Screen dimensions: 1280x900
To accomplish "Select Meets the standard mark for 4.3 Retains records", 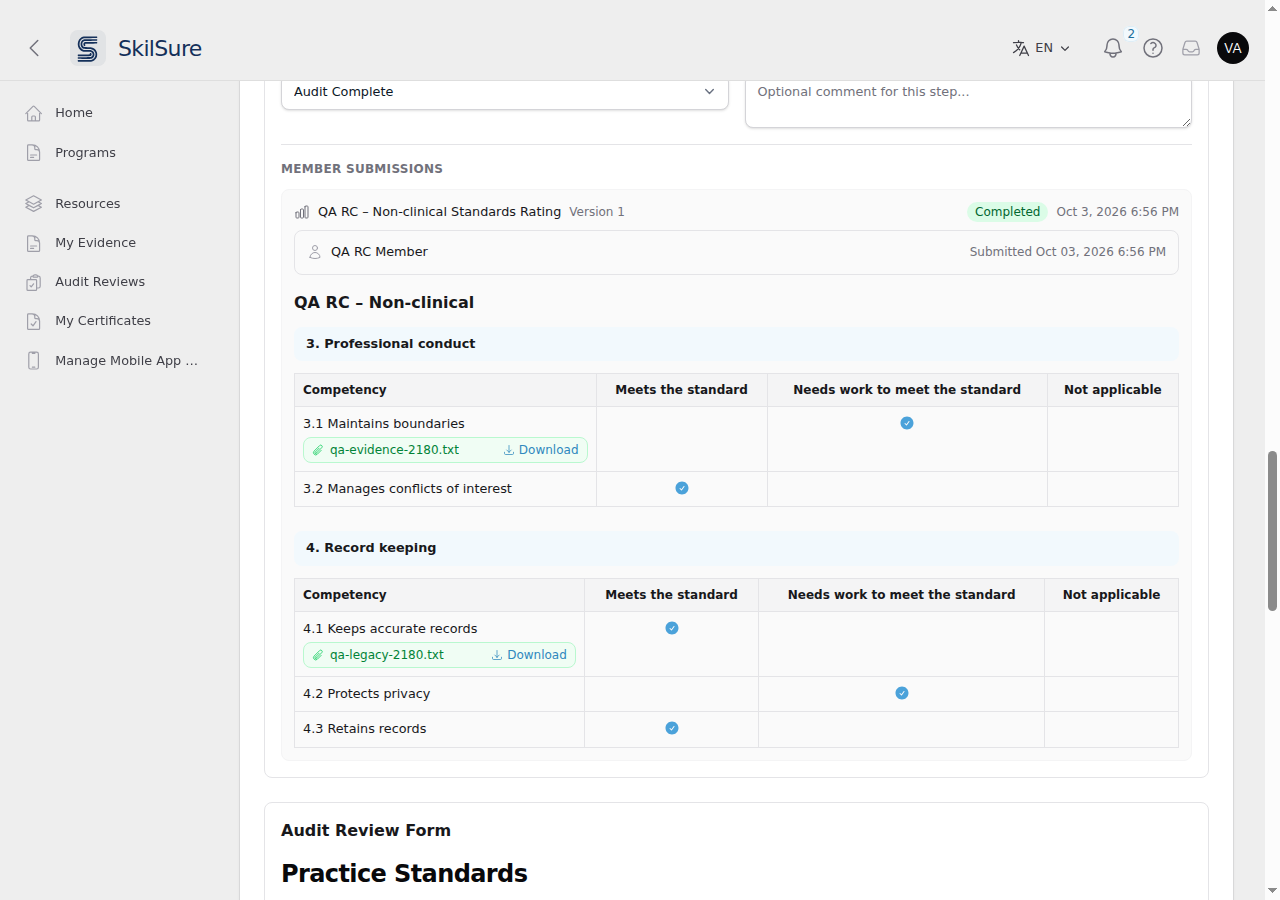I will [672, 728].
